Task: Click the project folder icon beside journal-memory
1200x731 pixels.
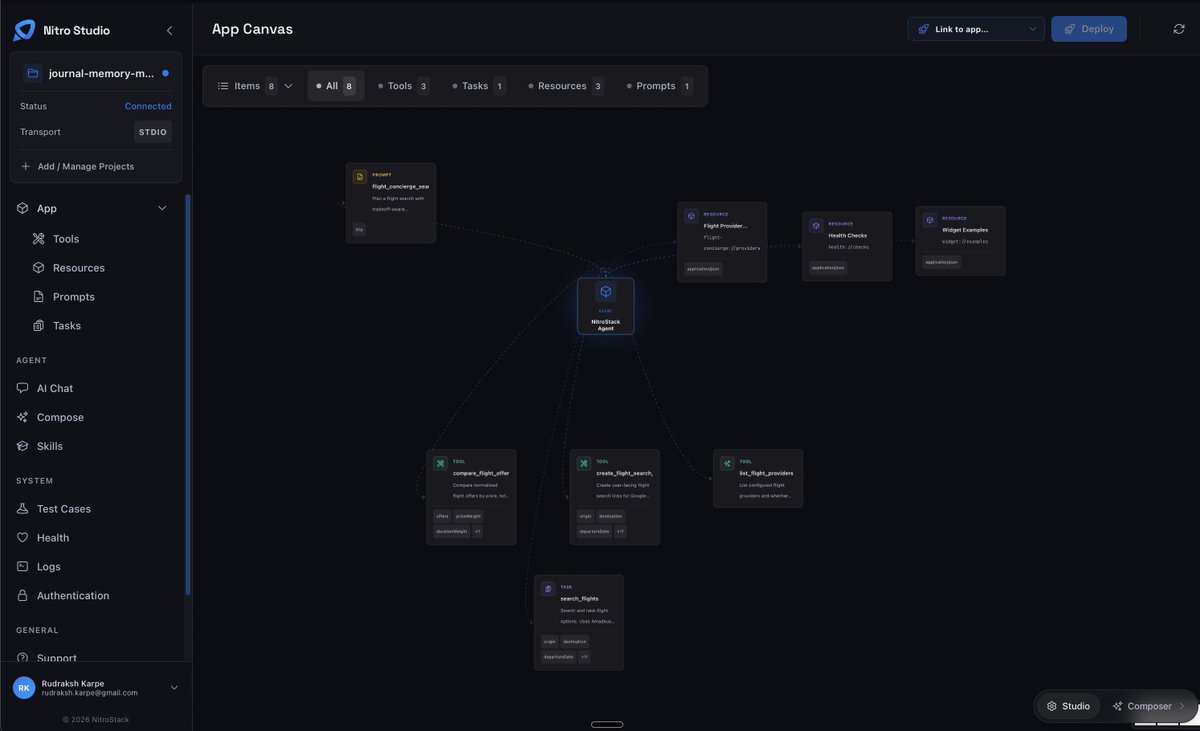Action: click(x=33, y=73)
